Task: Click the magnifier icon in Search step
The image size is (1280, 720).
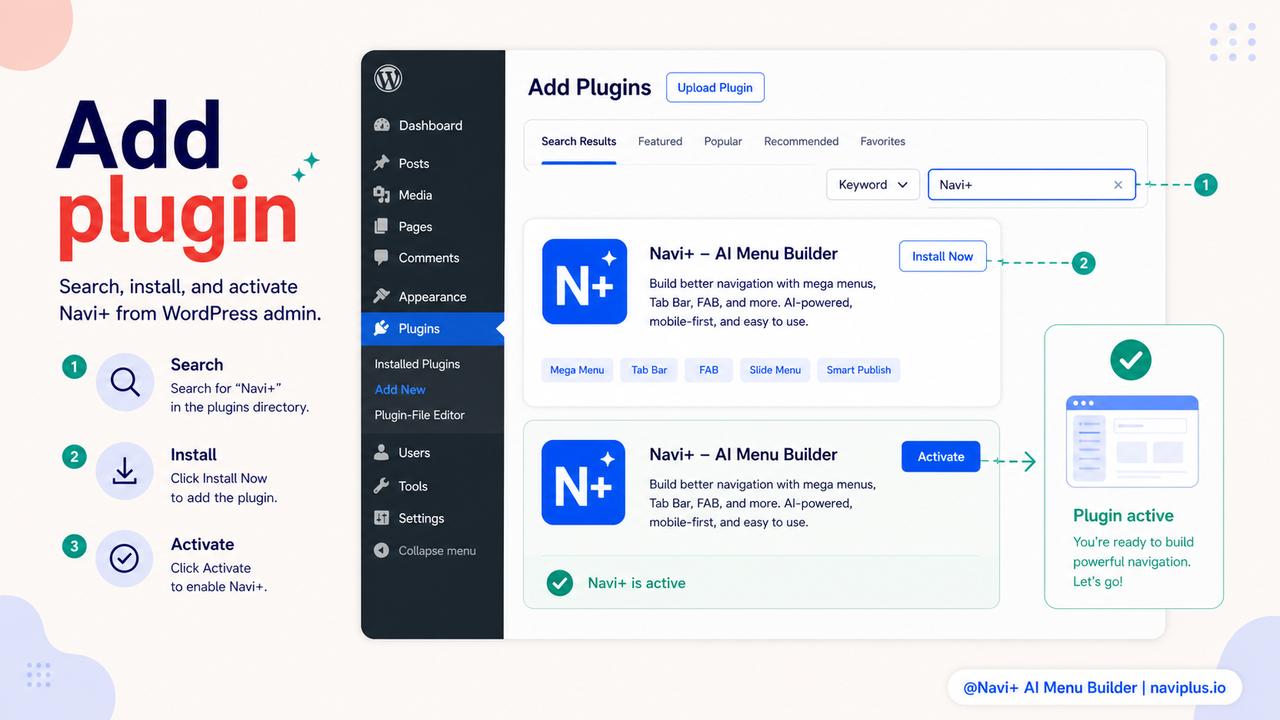Action: tap(125, 383)
